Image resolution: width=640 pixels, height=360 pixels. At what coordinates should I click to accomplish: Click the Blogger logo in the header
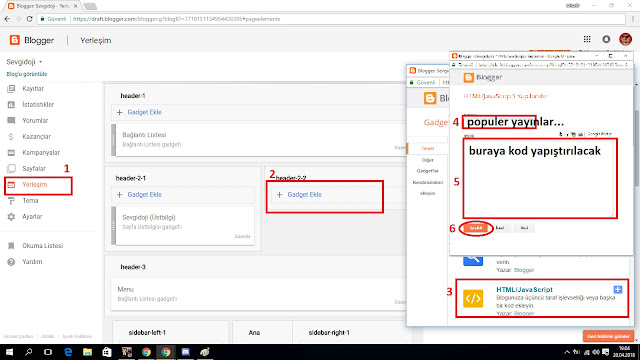[32, 40]
